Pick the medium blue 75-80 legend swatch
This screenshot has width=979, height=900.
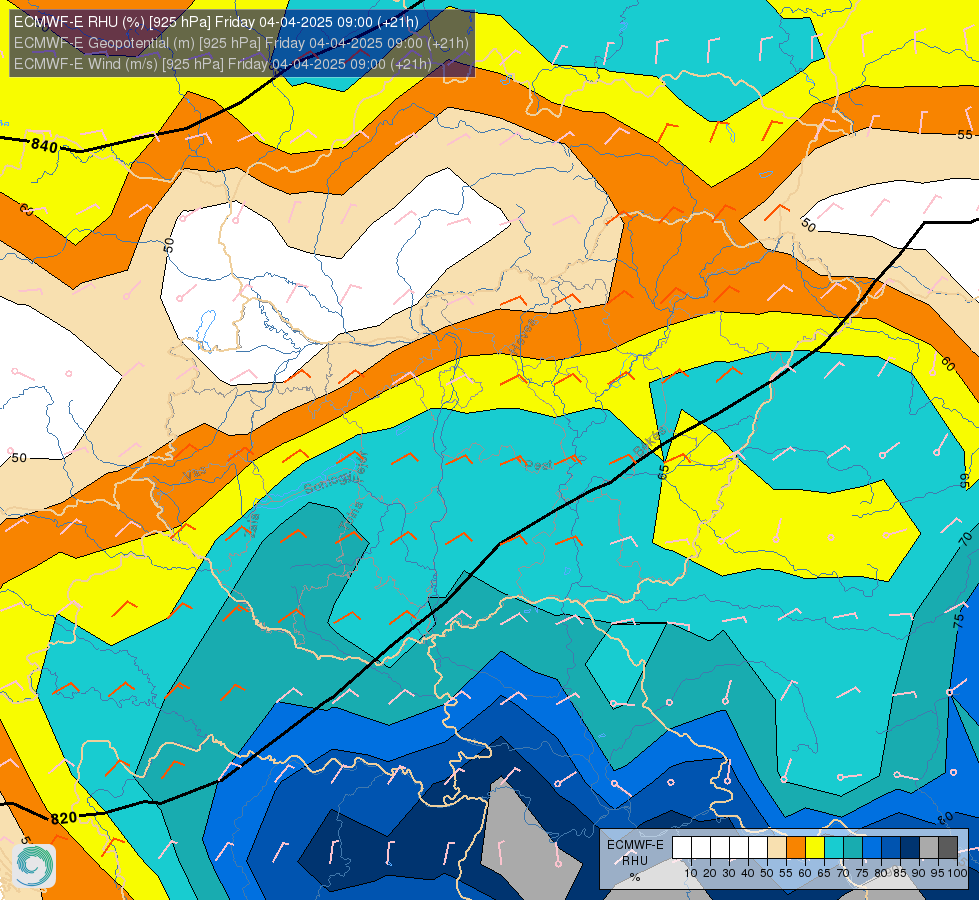point(872,847)
